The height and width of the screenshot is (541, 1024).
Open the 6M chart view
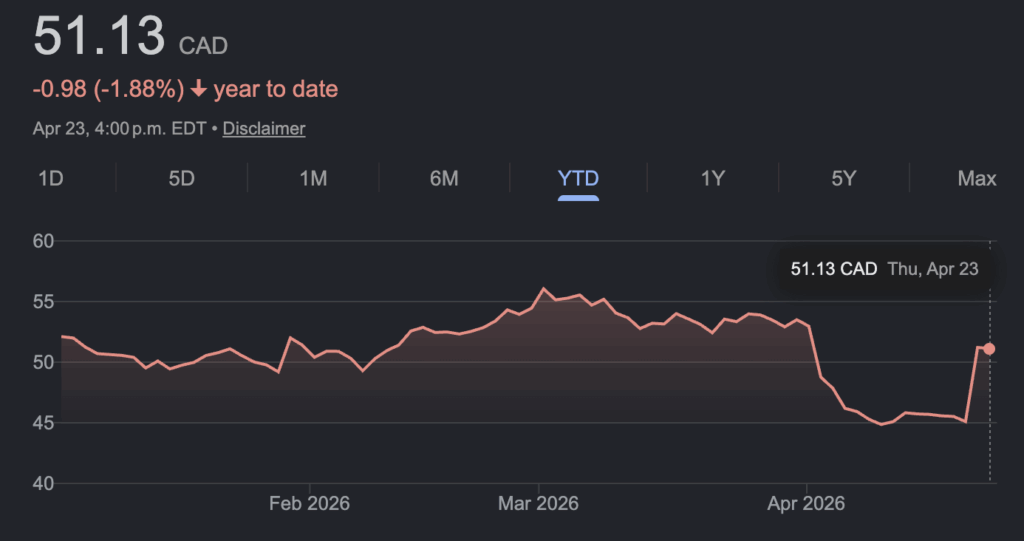[444, 178]
